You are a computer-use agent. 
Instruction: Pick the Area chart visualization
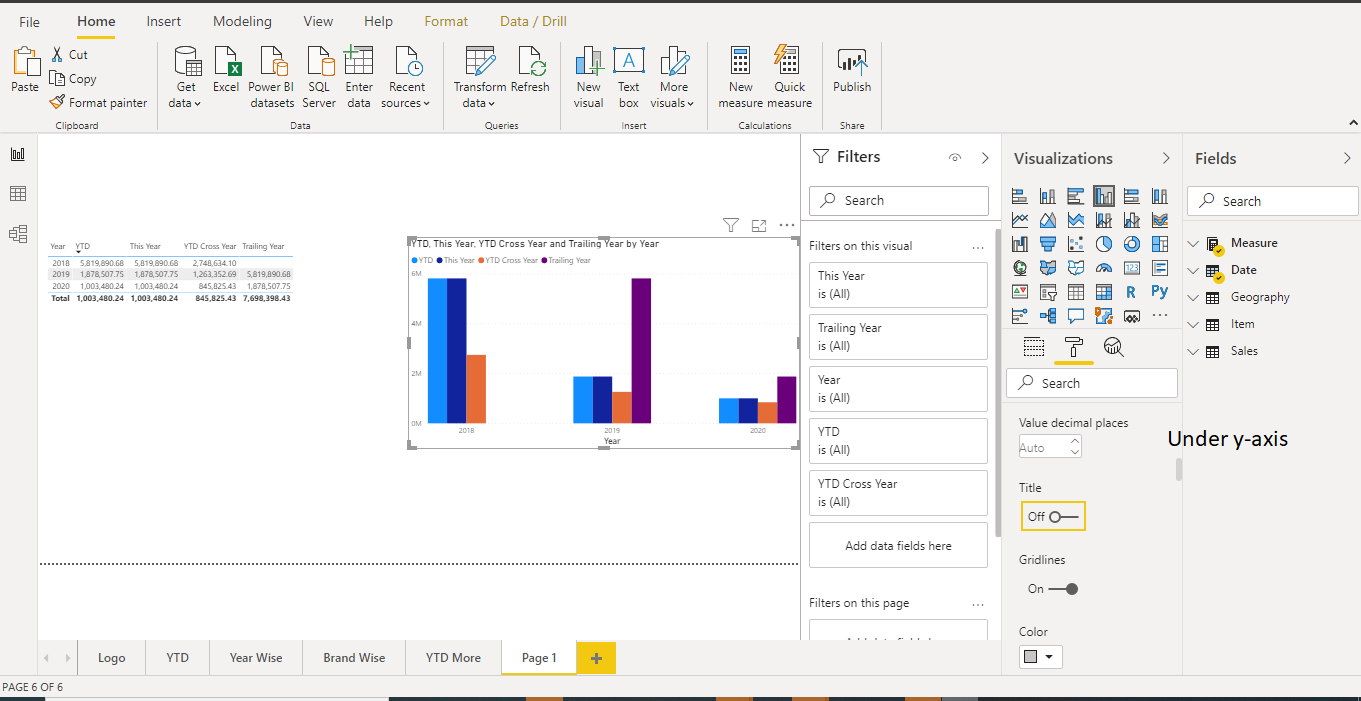coord(1048,220)
